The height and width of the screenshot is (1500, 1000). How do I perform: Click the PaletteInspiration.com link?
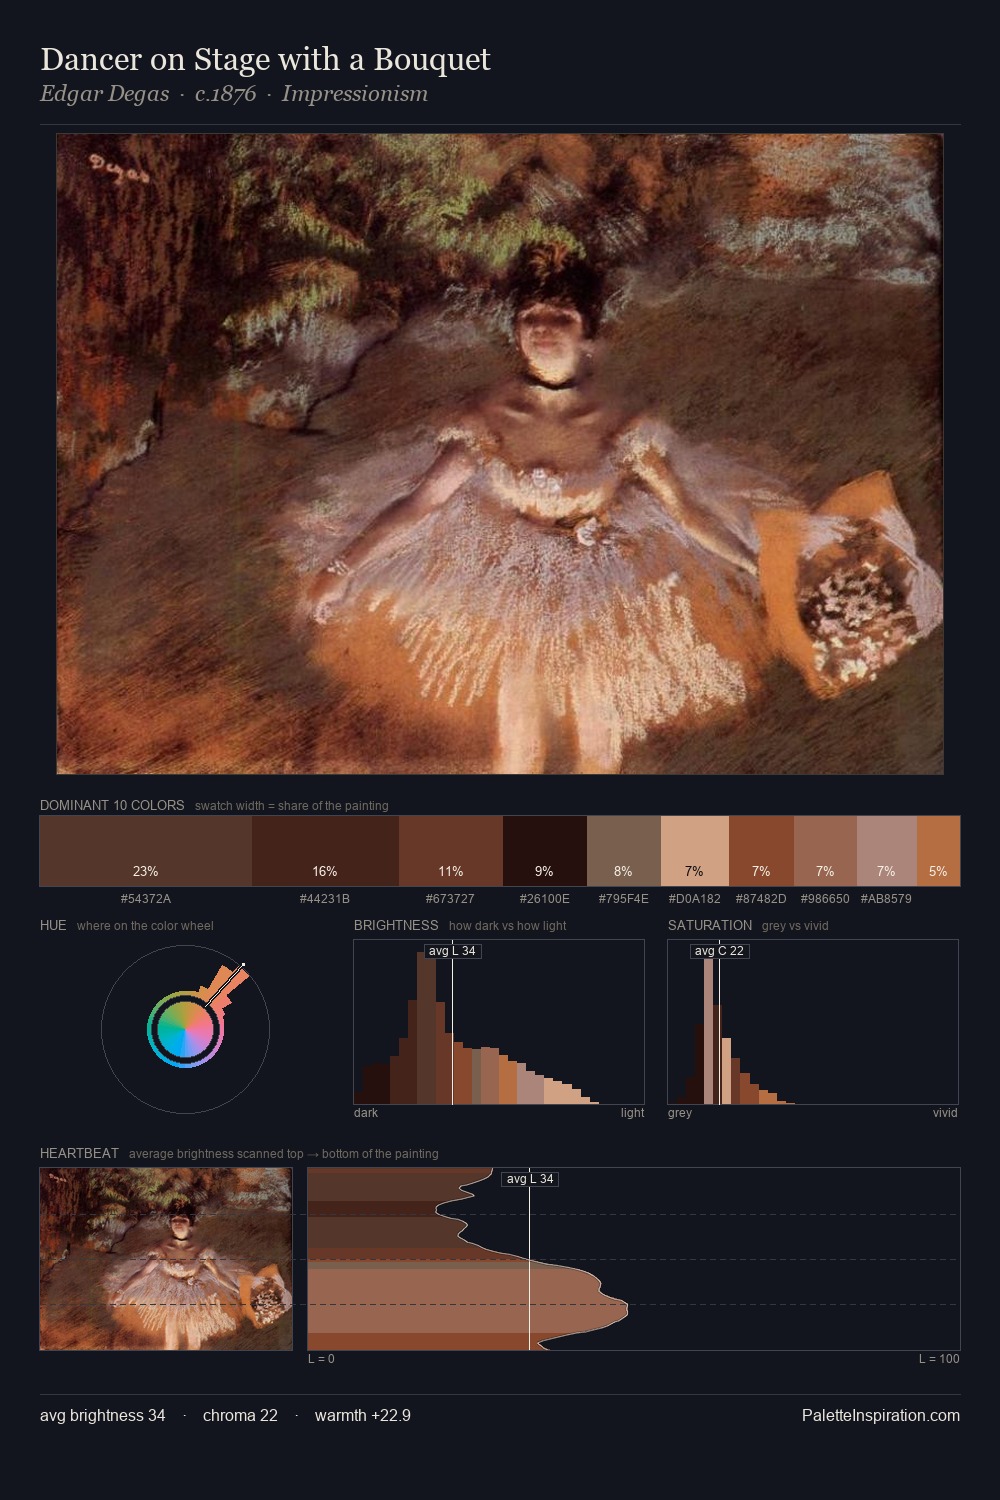coord(881,1415)
